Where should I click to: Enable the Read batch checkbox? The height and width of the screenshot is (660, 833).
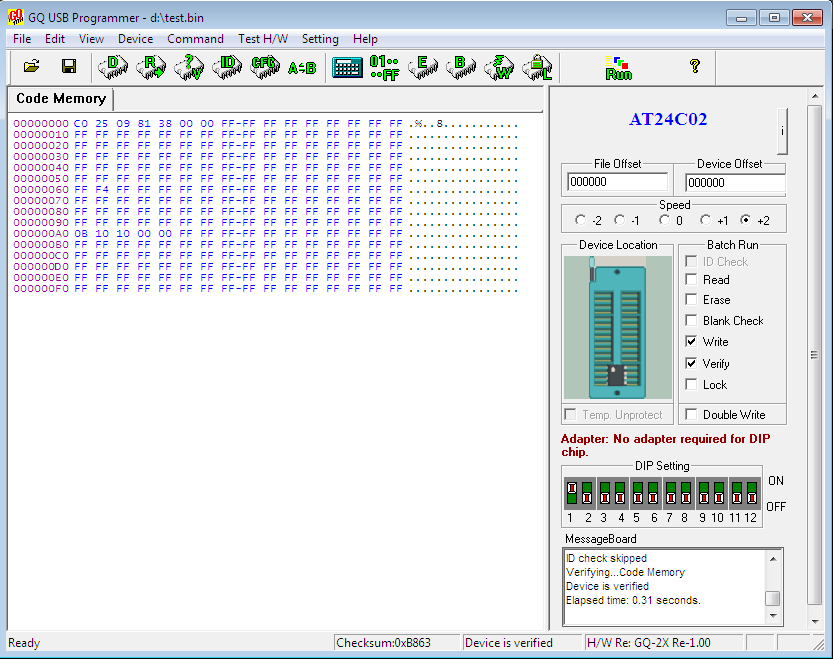click(x=691, y=280)
